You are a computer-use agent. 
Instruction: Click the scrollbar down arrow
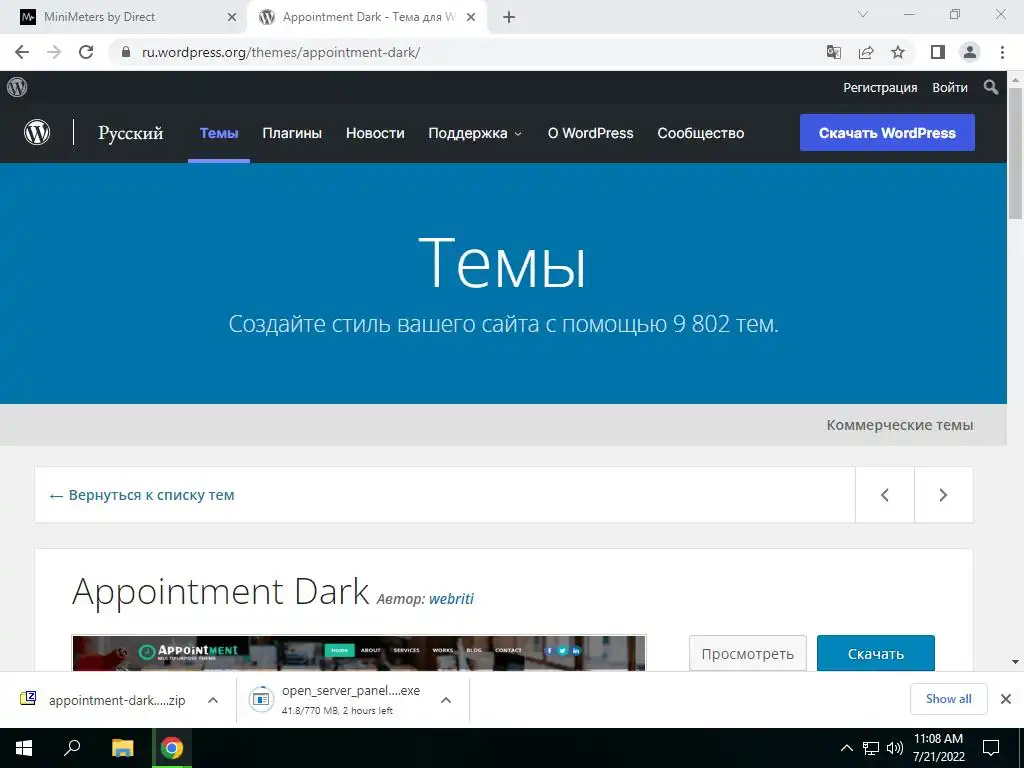(1015, 662)
